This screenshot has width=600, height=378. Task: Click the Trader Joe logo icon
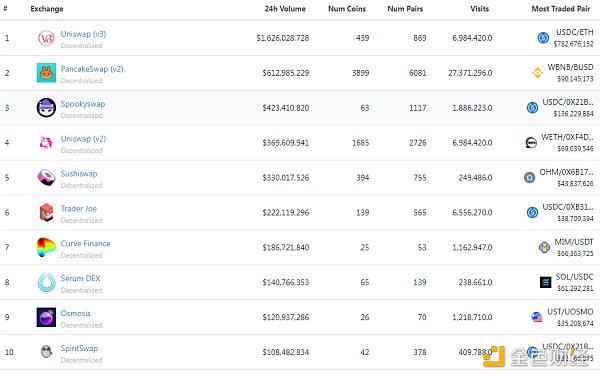[46, 212]
